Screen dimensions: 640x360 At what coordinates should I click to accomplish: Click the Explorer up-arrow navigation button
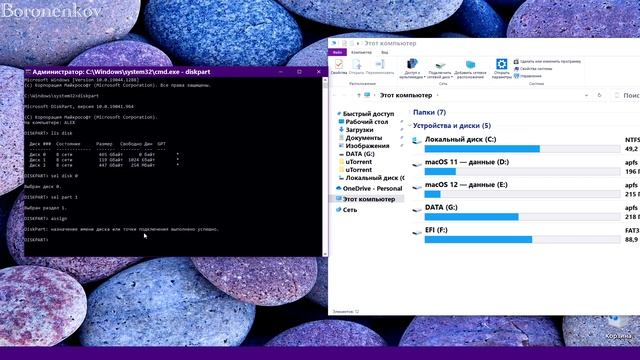tap(358, 95)
